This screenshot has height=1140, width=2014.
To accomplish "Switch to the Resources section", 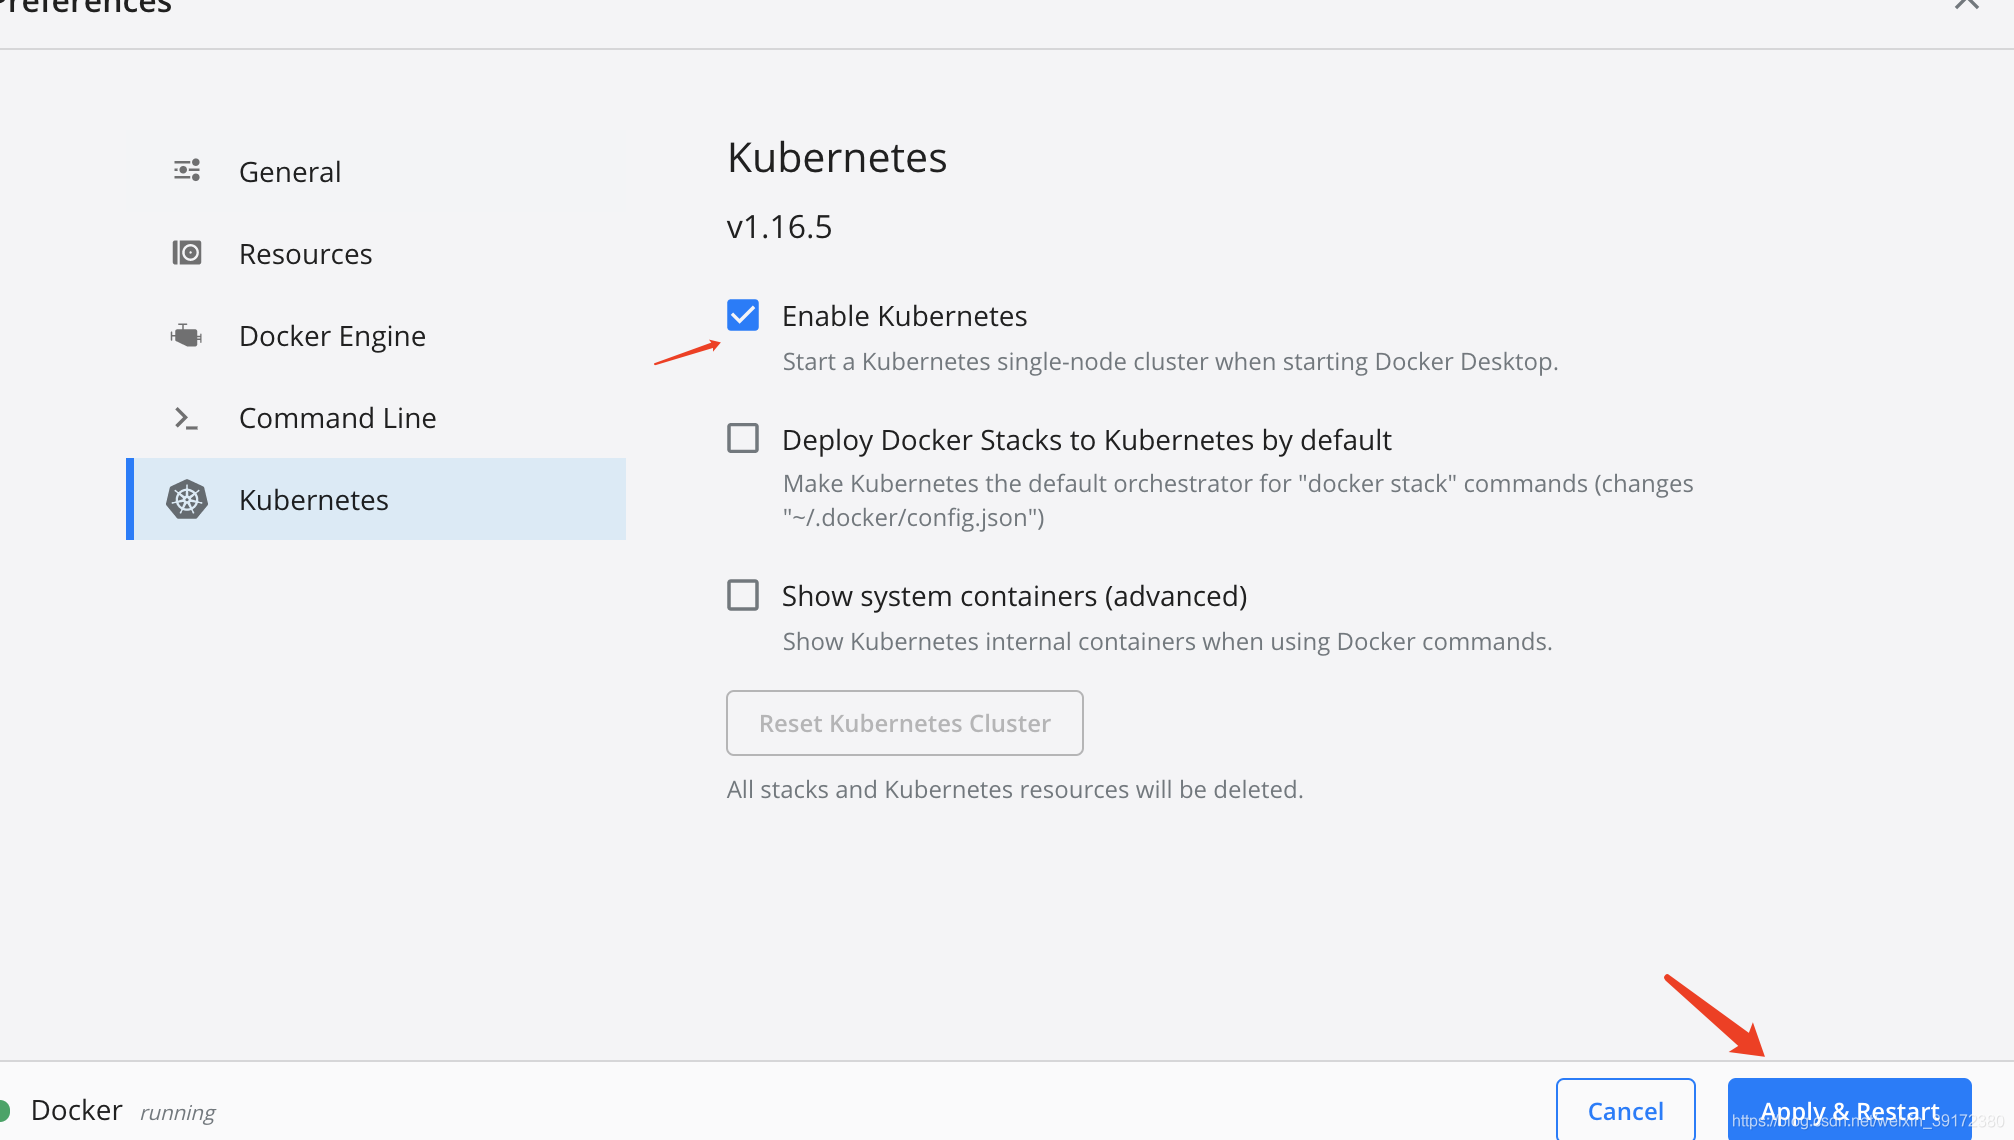I will click(x=305, y=254).
